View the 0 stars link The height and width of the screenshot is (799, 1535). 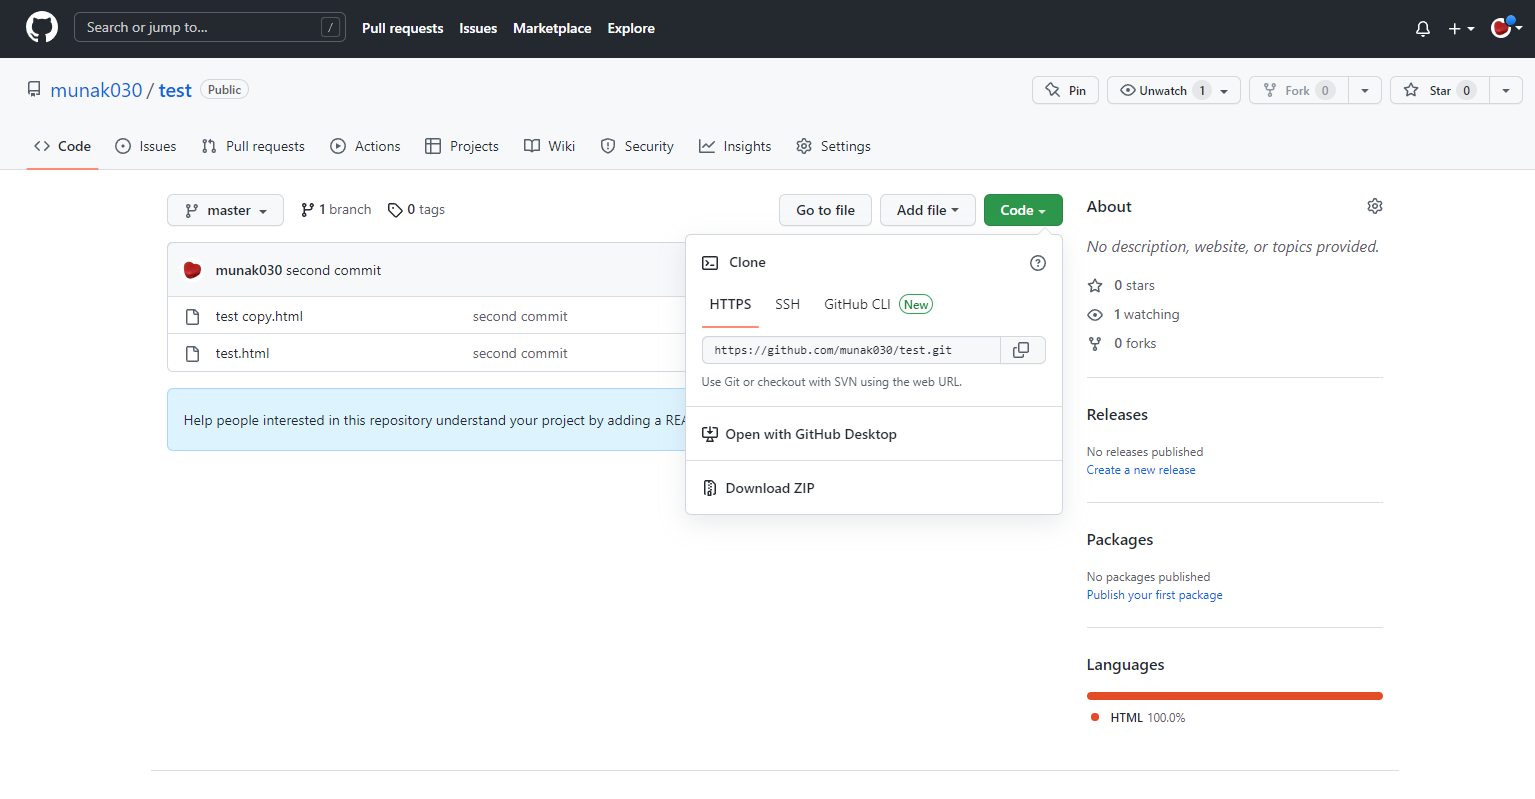tap(1121, 285)
